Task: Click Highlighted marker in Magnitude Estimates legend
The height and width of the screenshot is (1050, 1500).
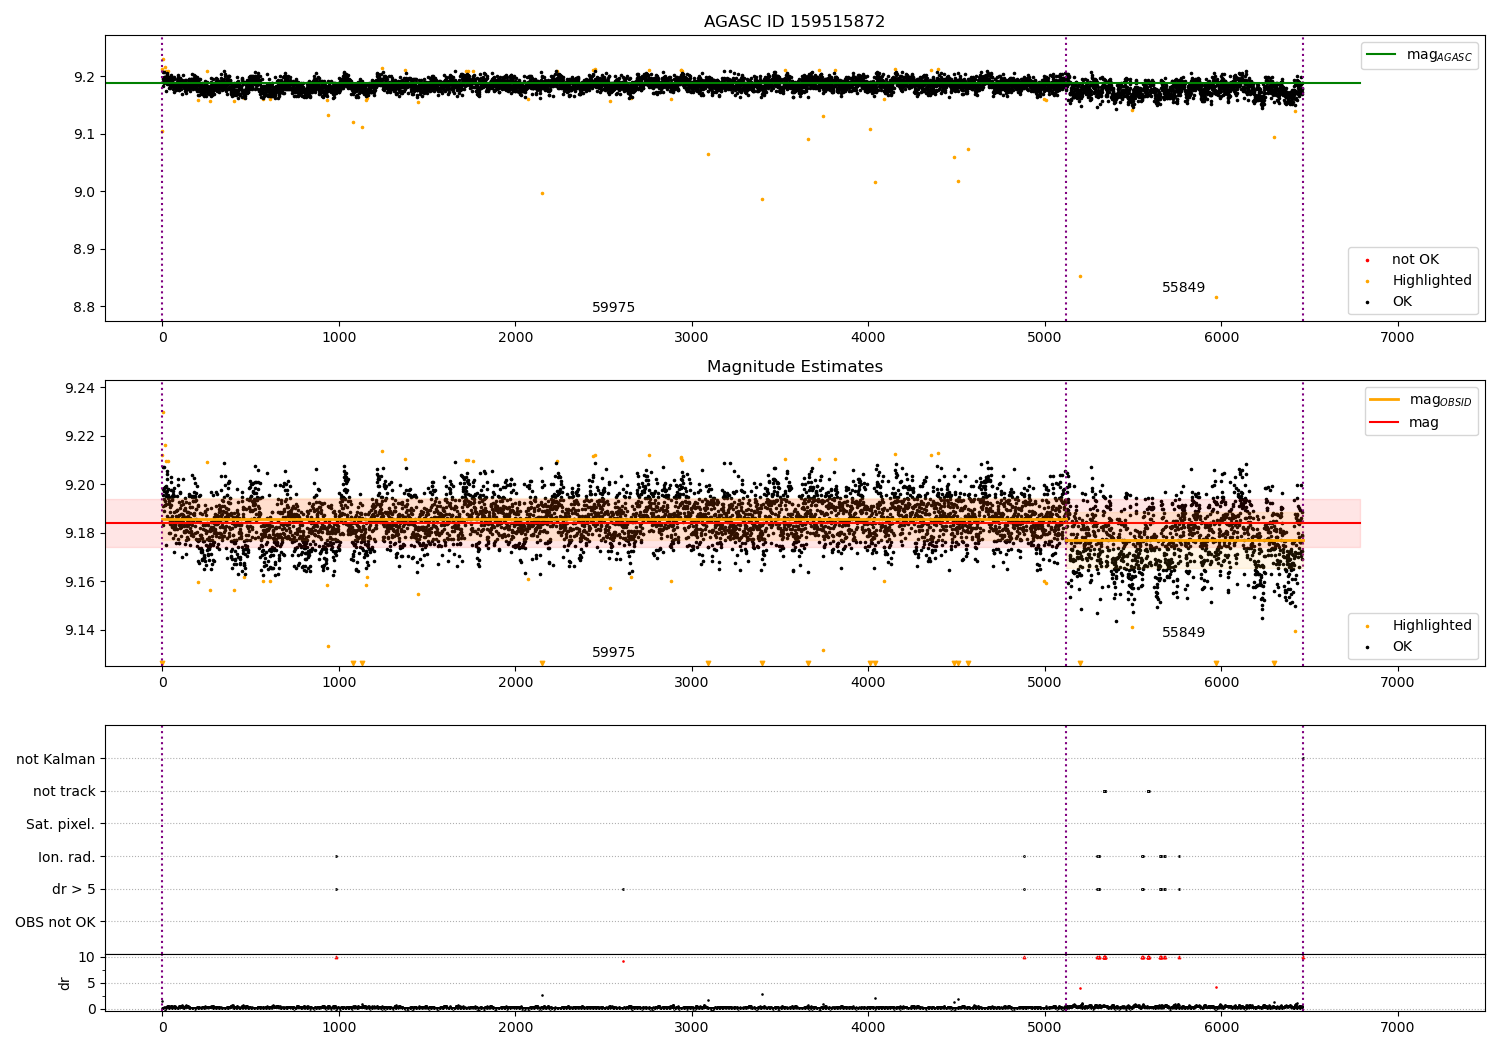Action: point(1367,626)
